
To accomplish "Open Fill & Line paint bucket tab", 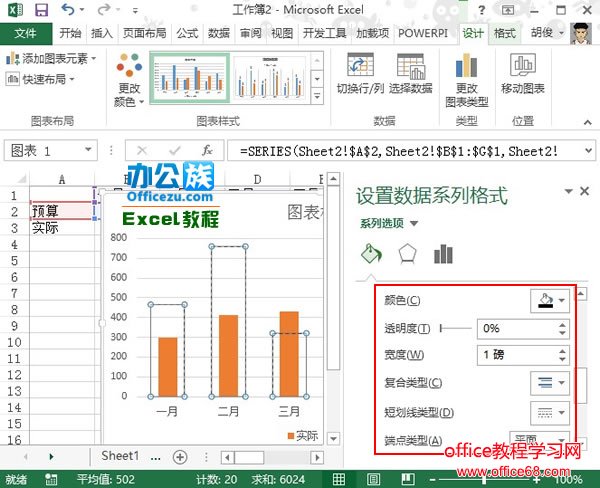I will (371, 253).
